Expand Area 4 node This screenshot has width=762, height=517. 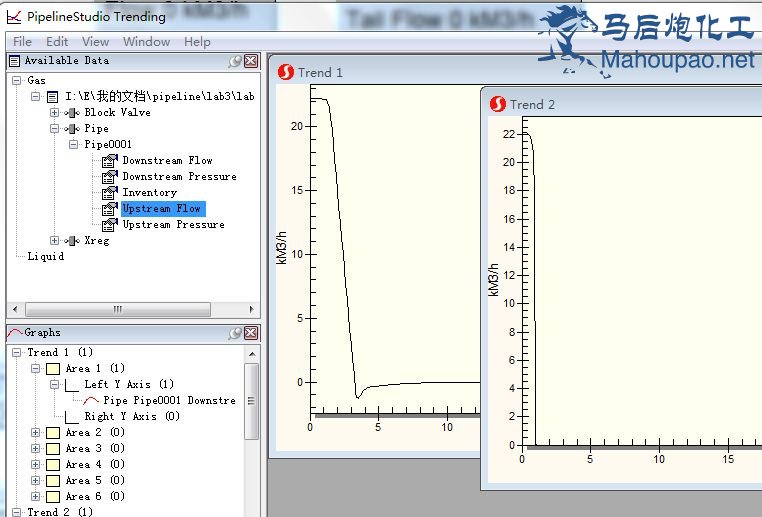coord(35,465)
